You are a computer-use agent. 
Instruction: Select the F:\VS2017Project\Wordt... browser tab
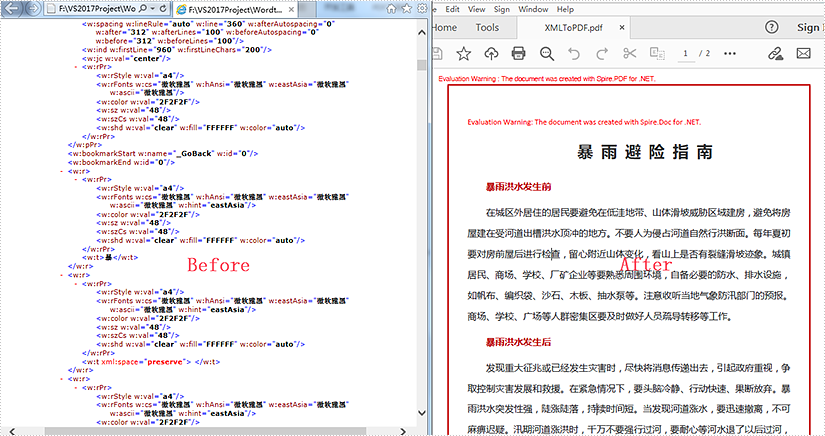click(236, 9)
